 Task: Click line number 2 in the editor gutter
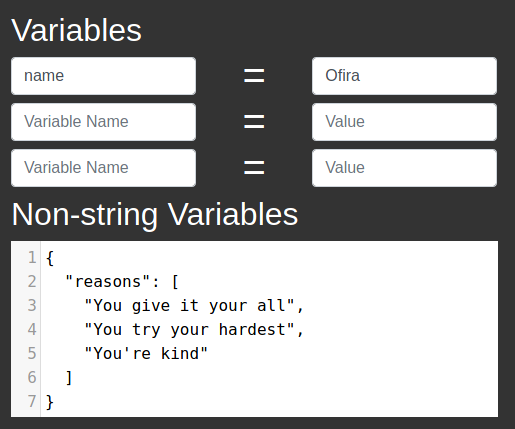point(32,282)
